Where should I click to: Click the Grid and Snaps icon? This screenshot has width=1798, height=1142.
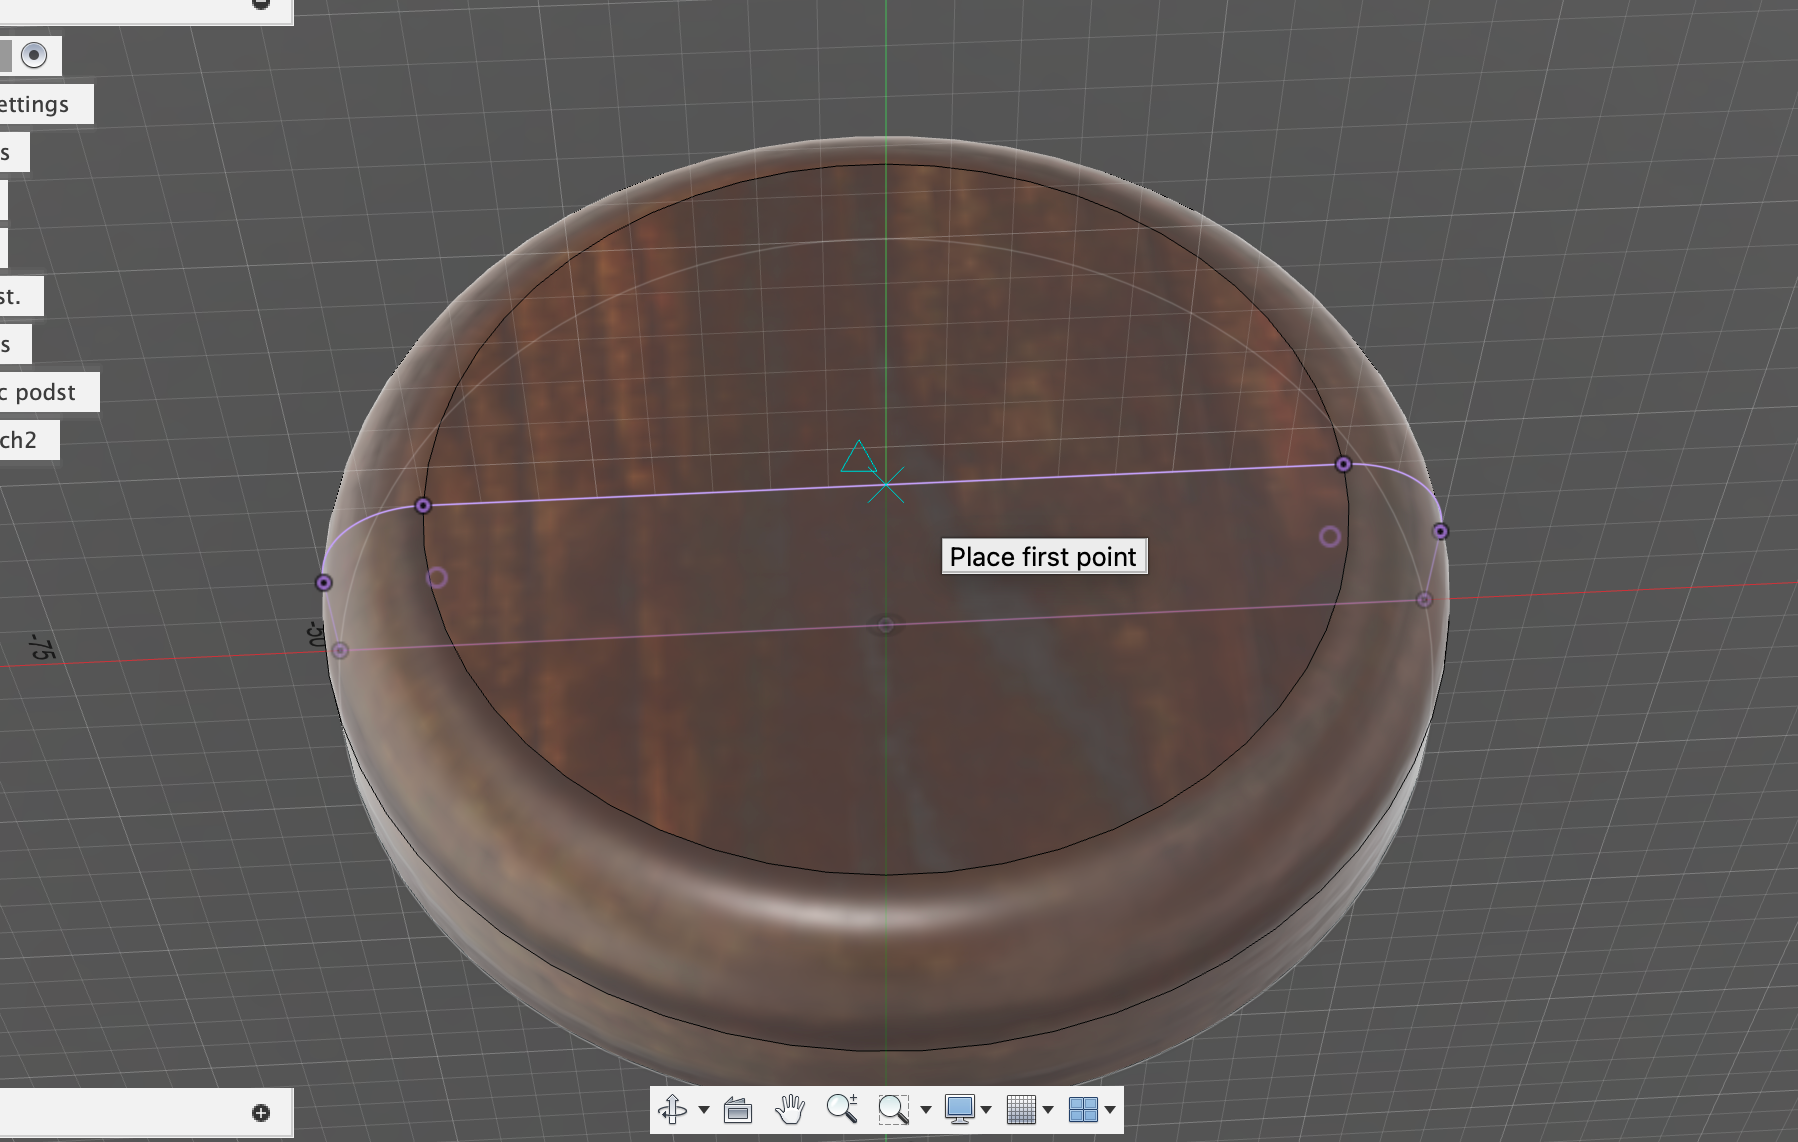click(1021, 1109)
